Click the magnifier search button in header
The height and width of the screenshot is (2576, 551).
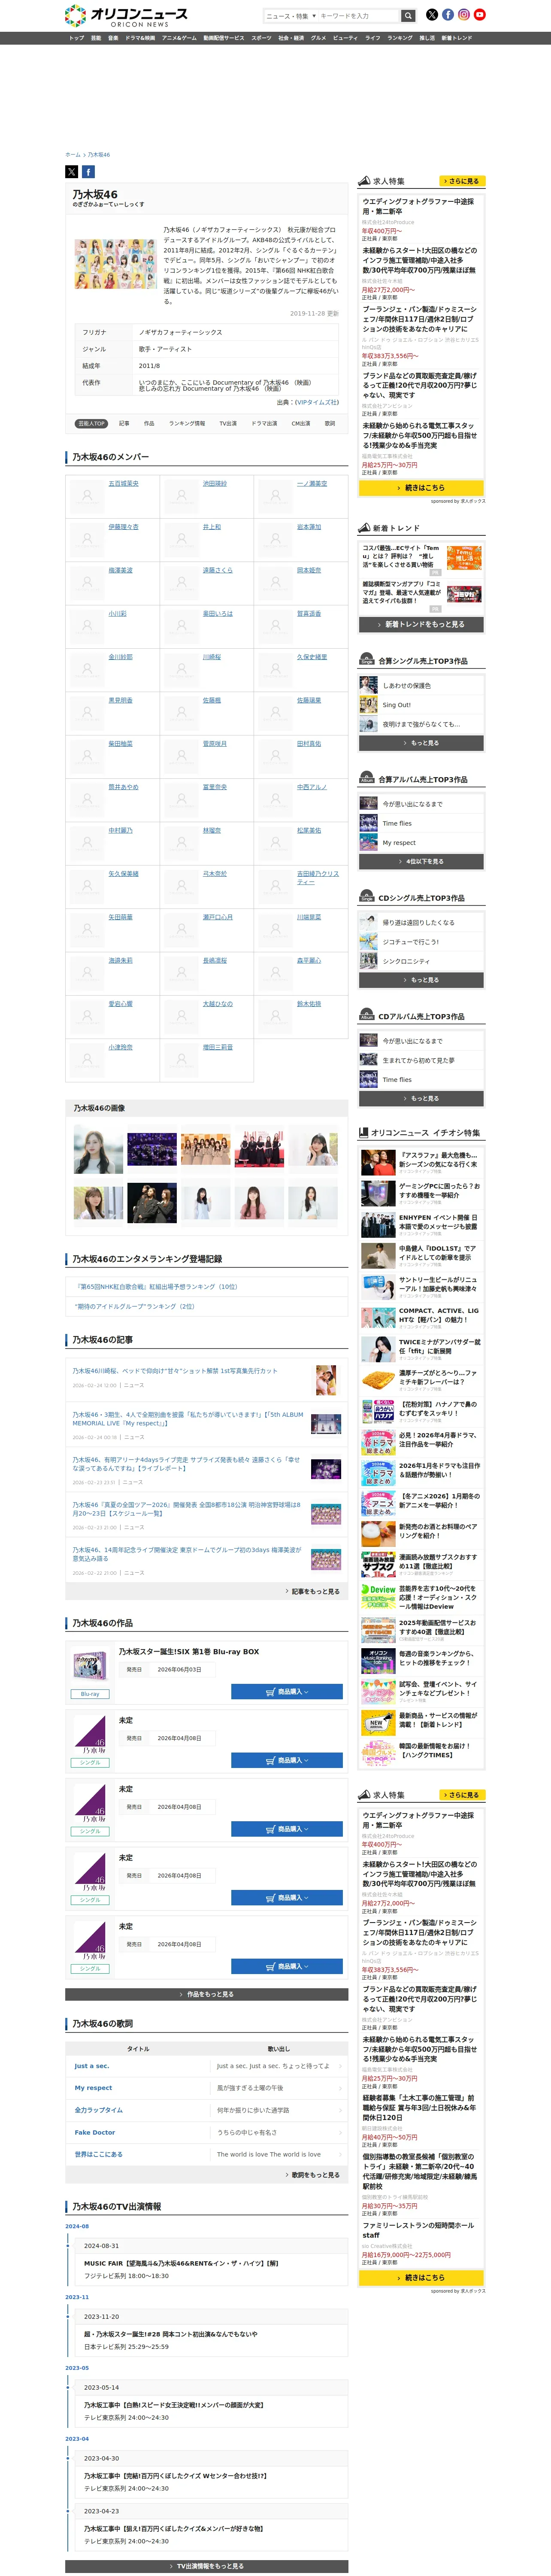408,15
